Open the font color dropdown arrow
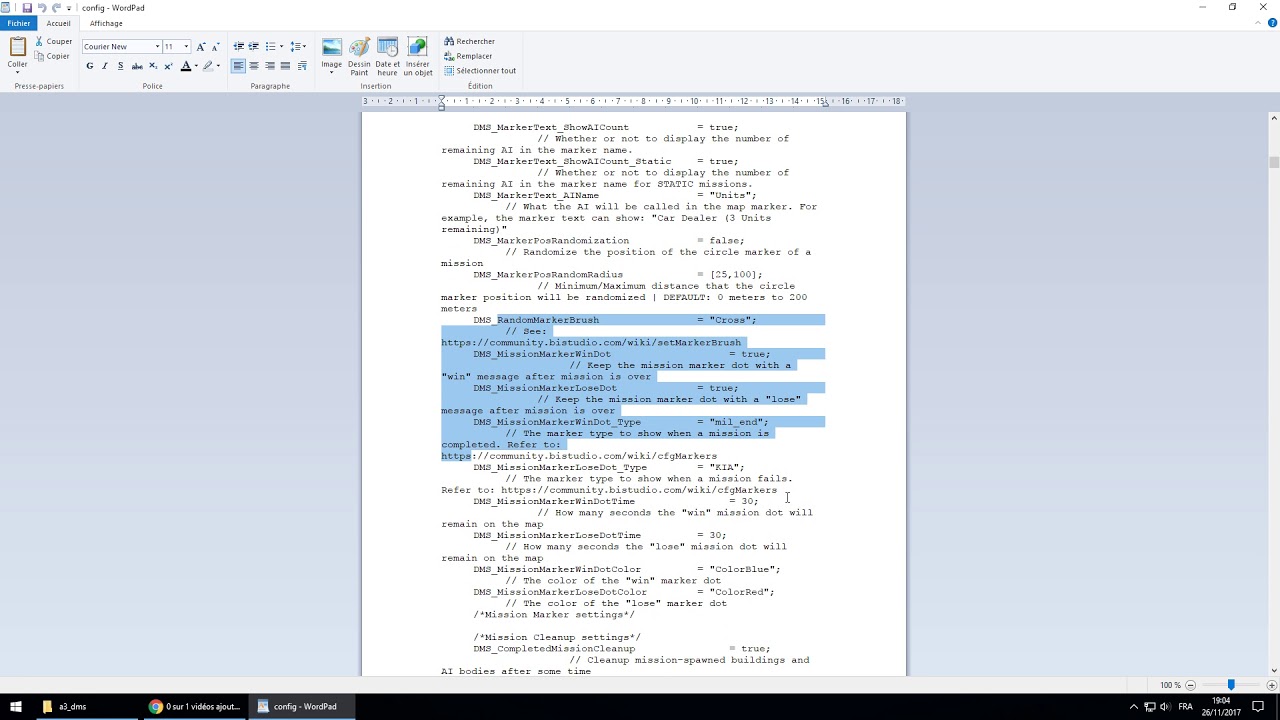This screenshot has height=720, width=1280. coord(196,66)
